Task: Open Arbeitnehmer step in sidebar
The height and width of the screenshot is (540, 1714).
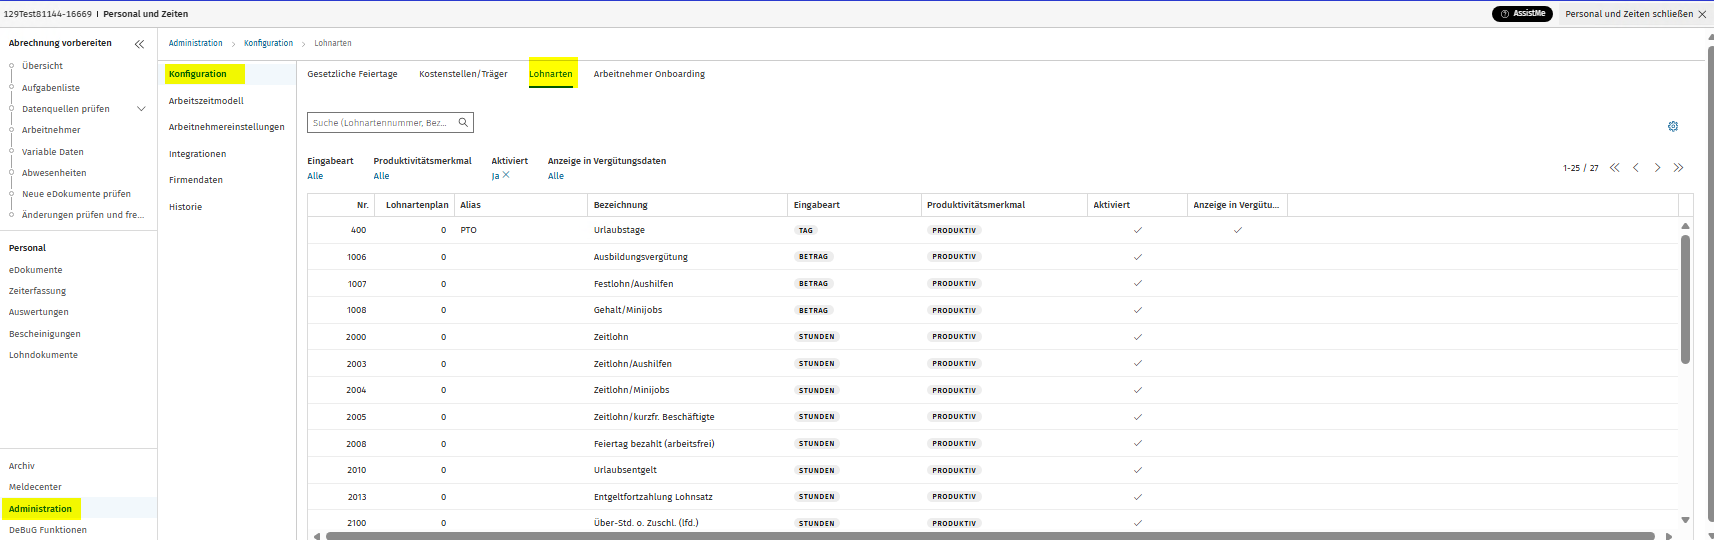Action: [x=51, y=130]
